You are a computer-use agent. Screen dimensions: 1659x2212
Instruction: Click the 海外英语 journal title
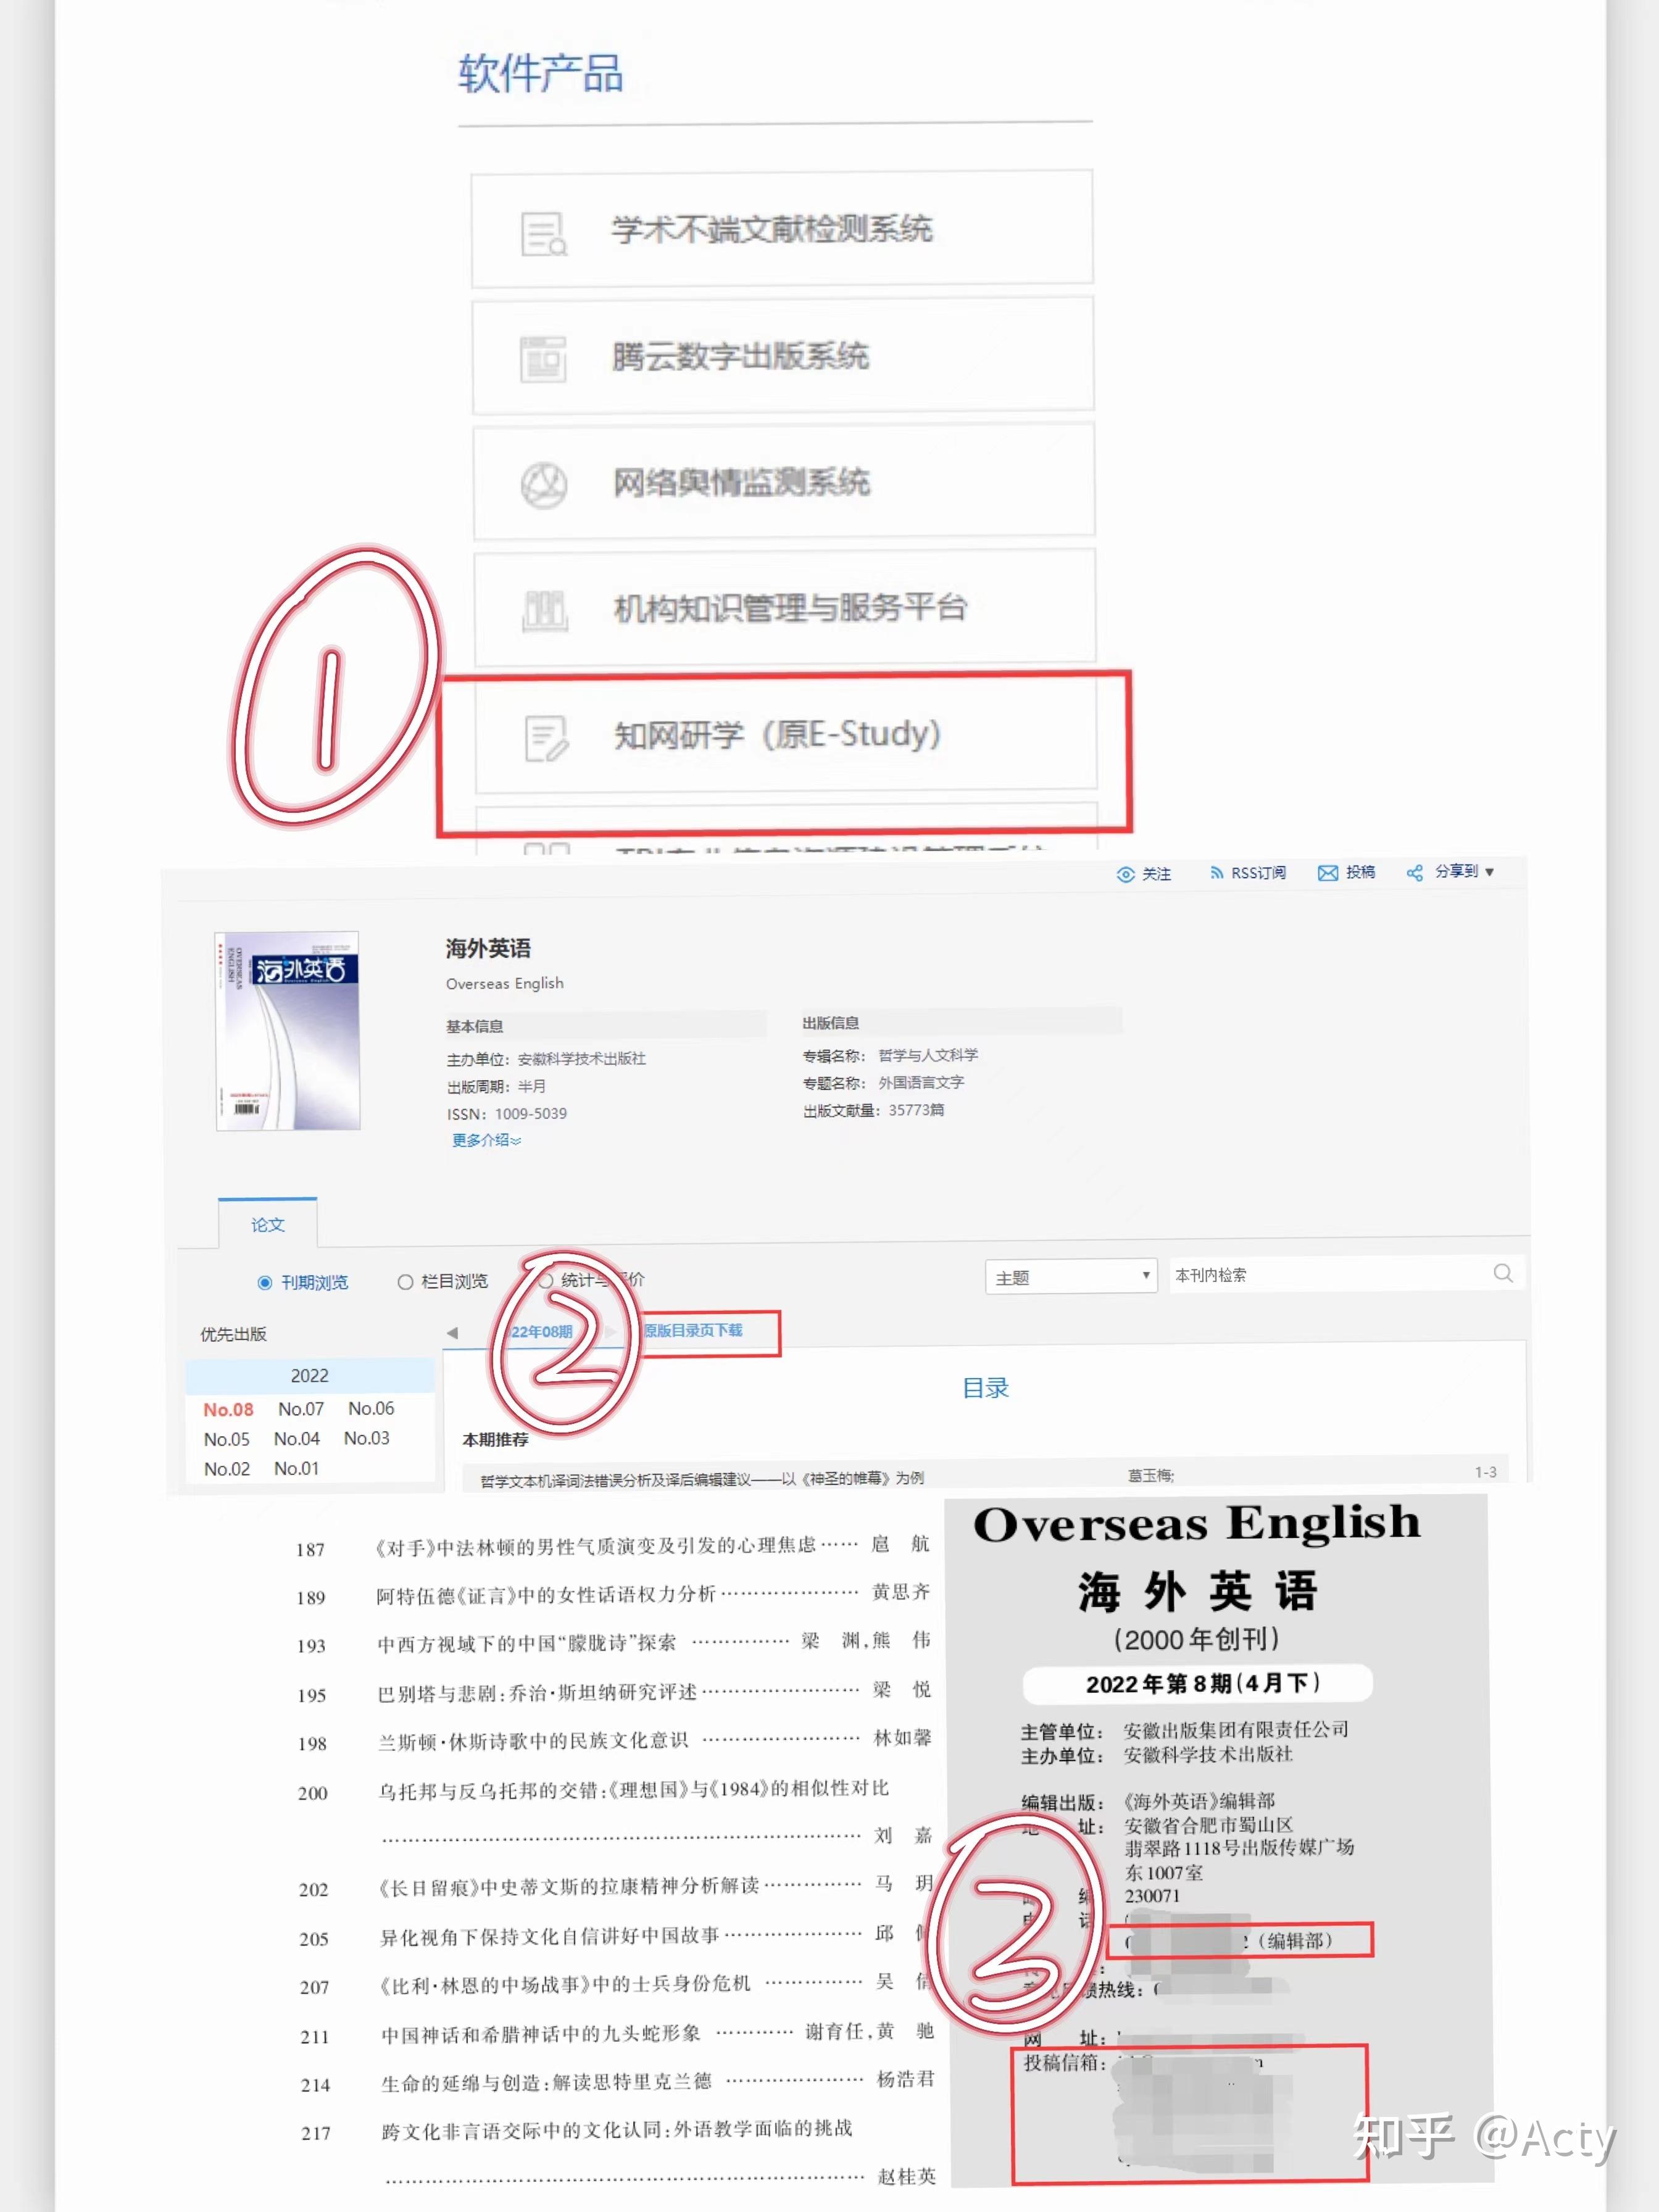[x=488, y=948]
